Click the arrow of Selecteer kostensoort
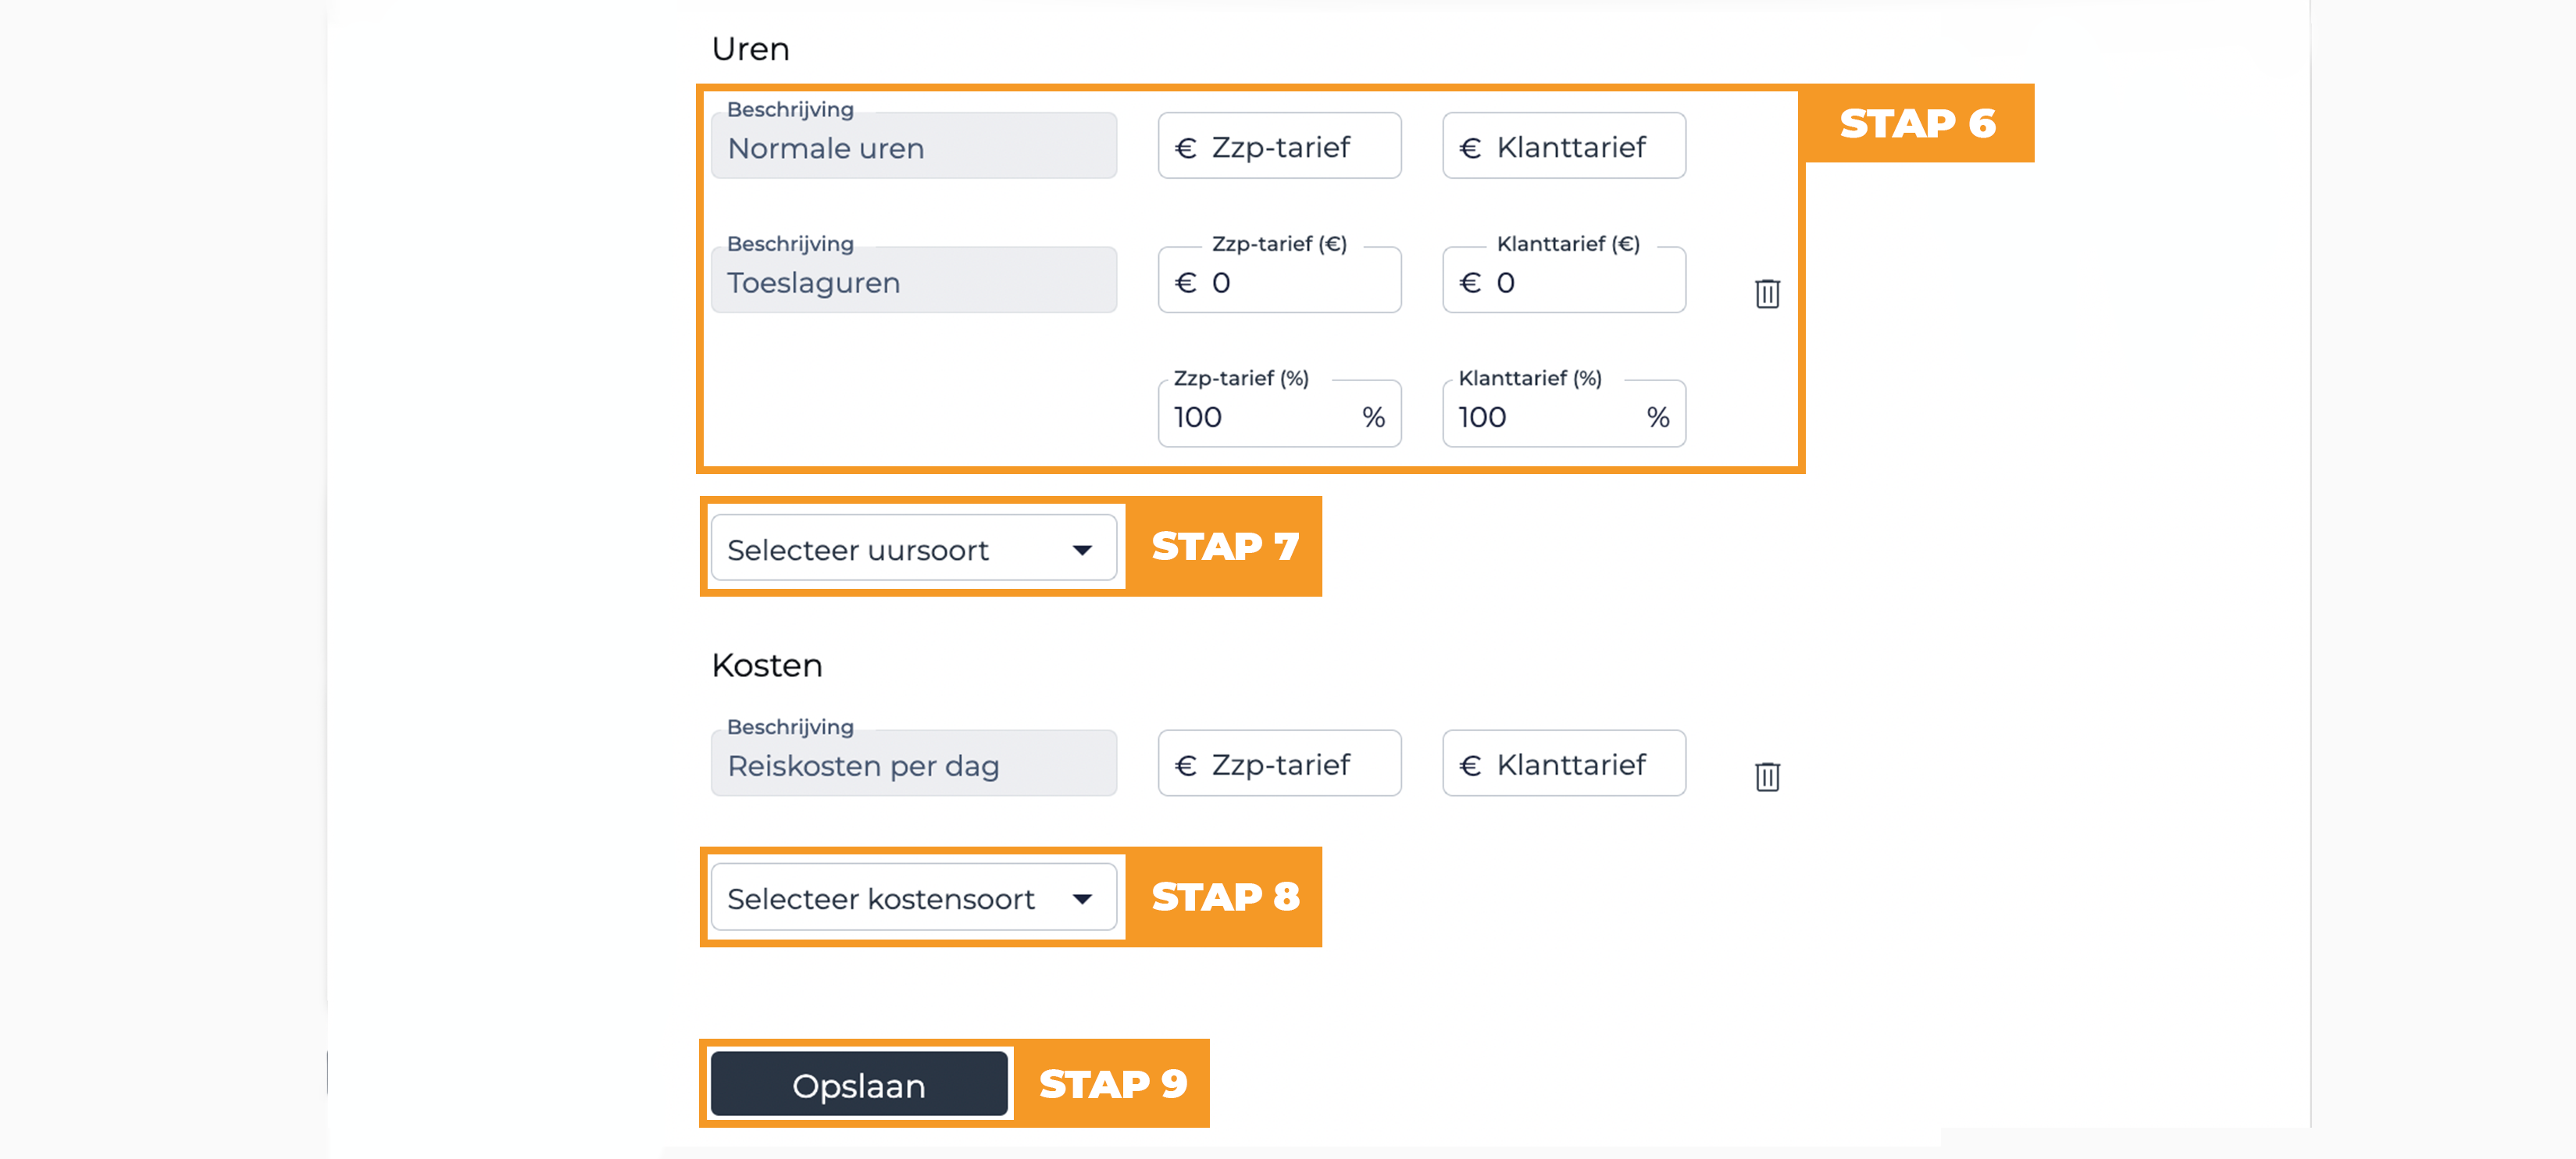 [x=1082, y=899]
